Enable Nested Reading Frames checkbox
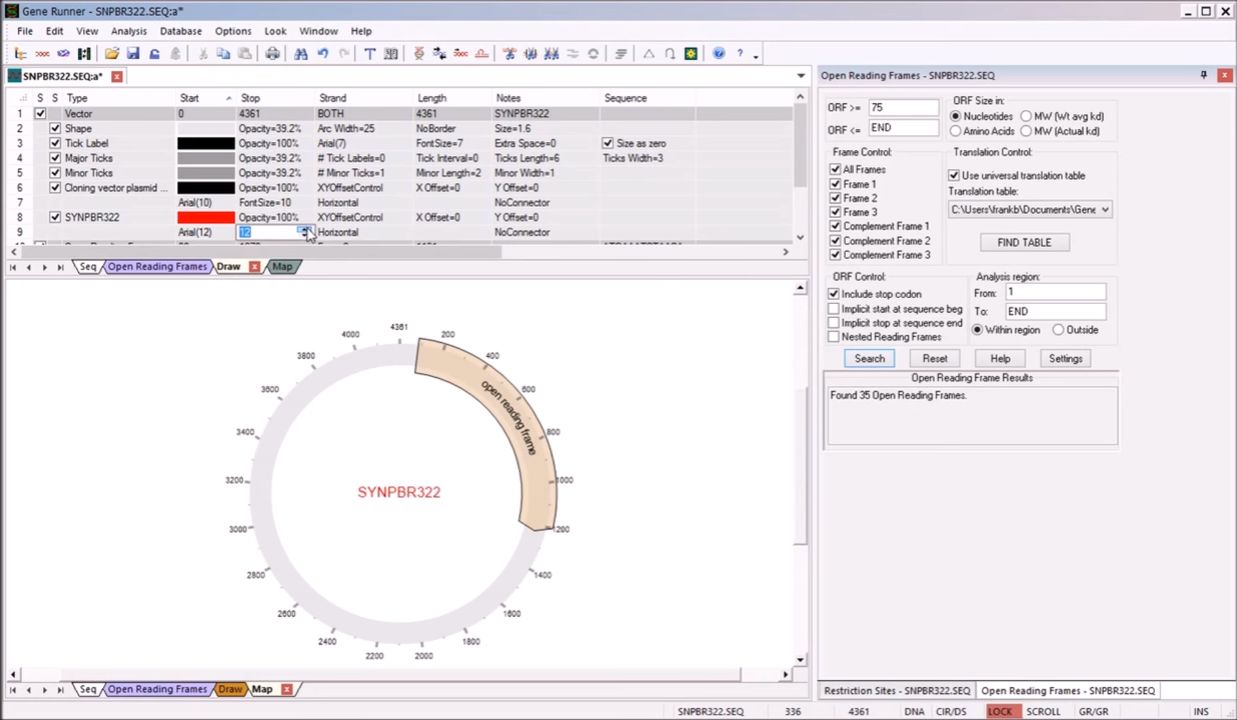 point(834,337)
